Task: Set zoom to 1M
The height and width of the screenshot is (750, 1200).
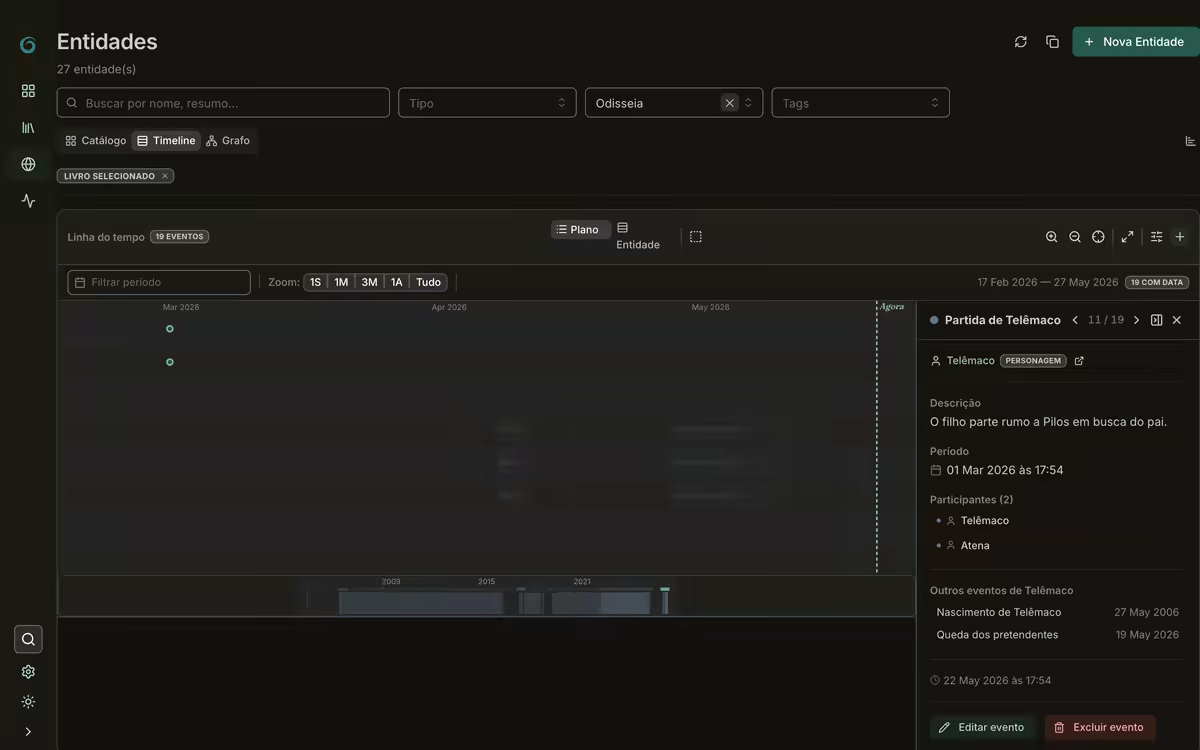Action: click(341, 282)
